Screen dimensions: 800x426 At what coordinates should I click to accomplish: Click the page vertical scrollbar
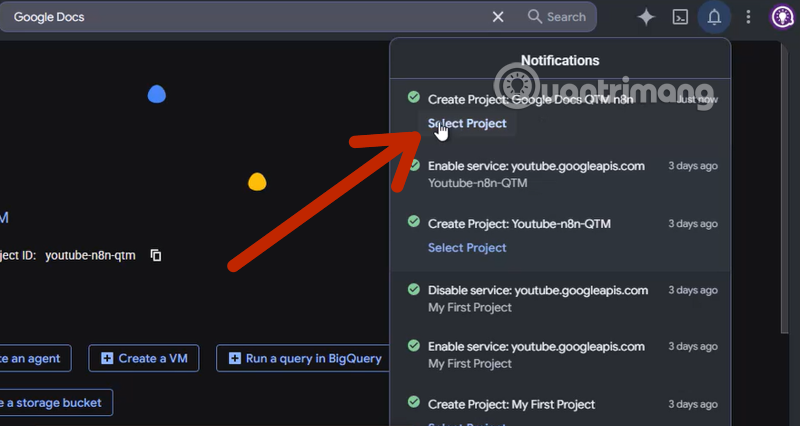785,189
